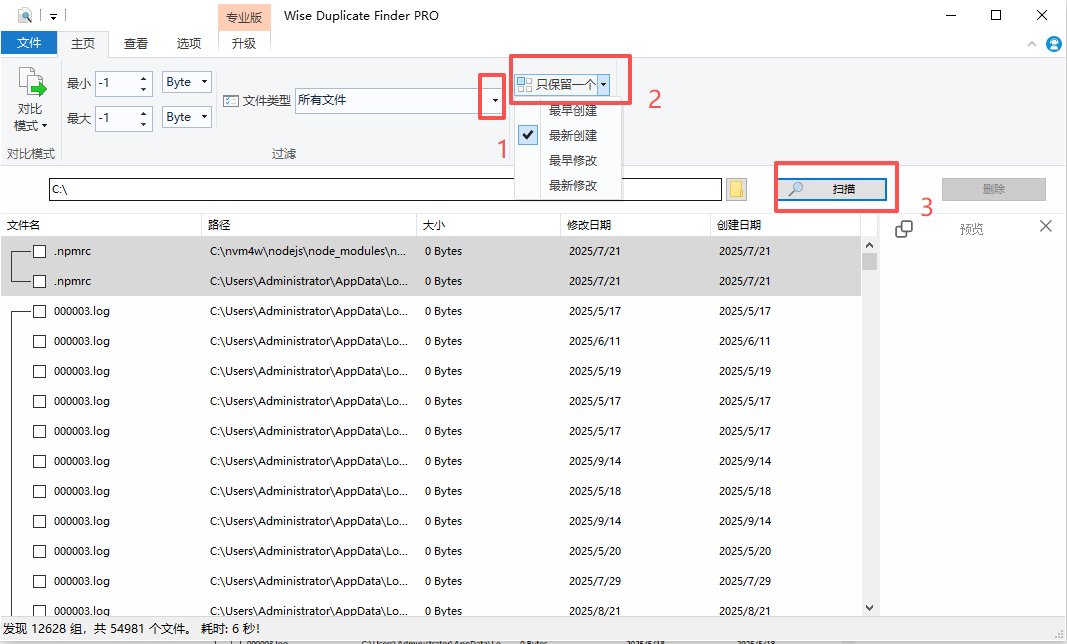
Task: Click the 2025/9/14 modified date, first occurrence
Action: click(595, 461)
